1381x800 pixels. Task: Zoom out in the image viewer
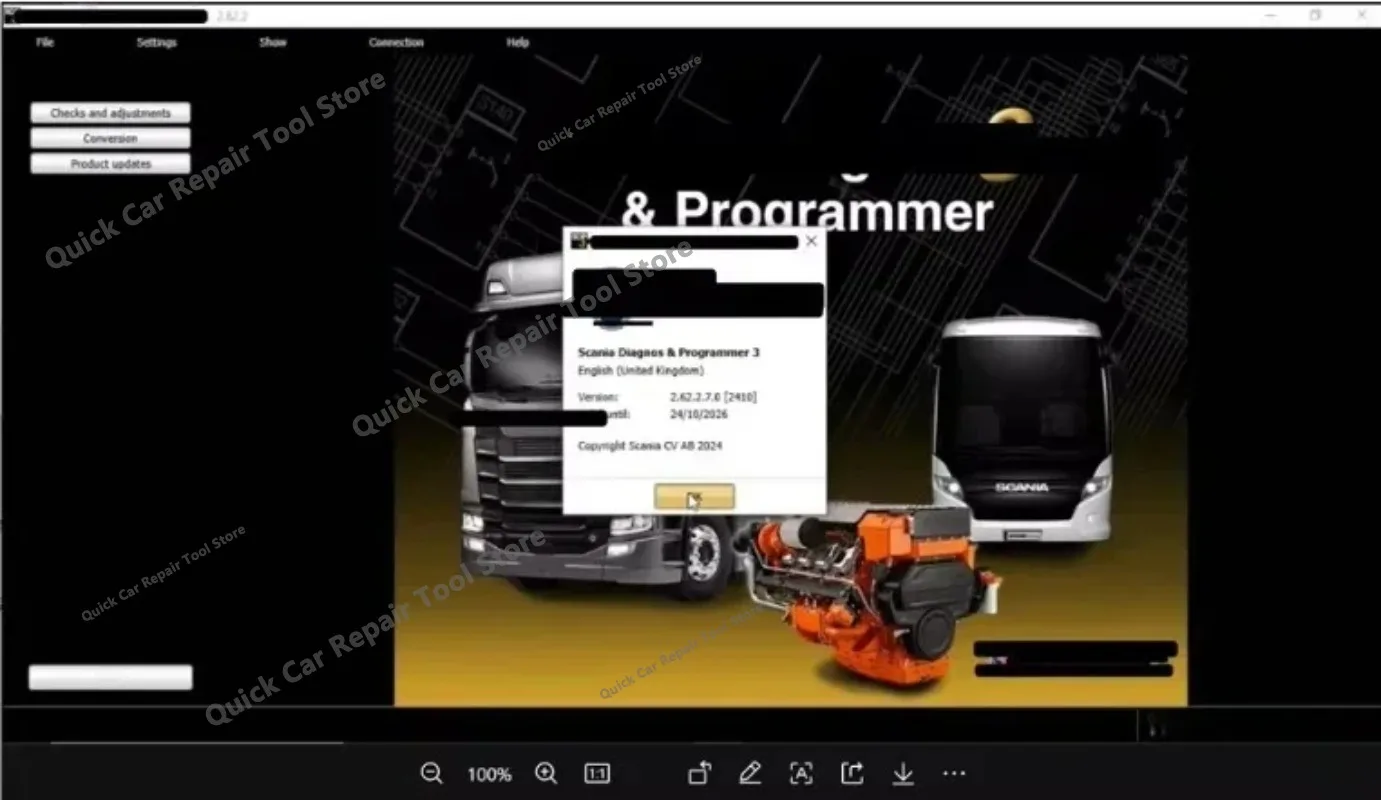[431, 773]
